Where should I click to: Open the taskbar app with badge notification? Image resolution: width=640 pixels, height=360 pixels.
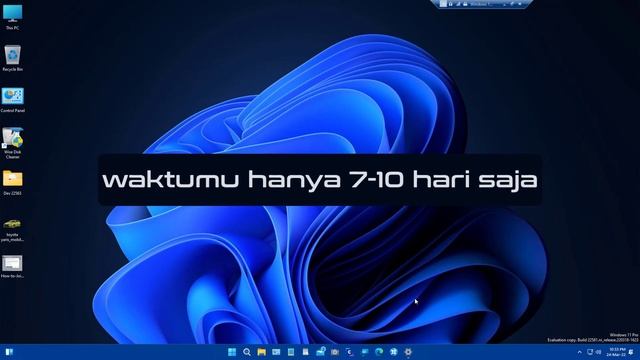320,352
